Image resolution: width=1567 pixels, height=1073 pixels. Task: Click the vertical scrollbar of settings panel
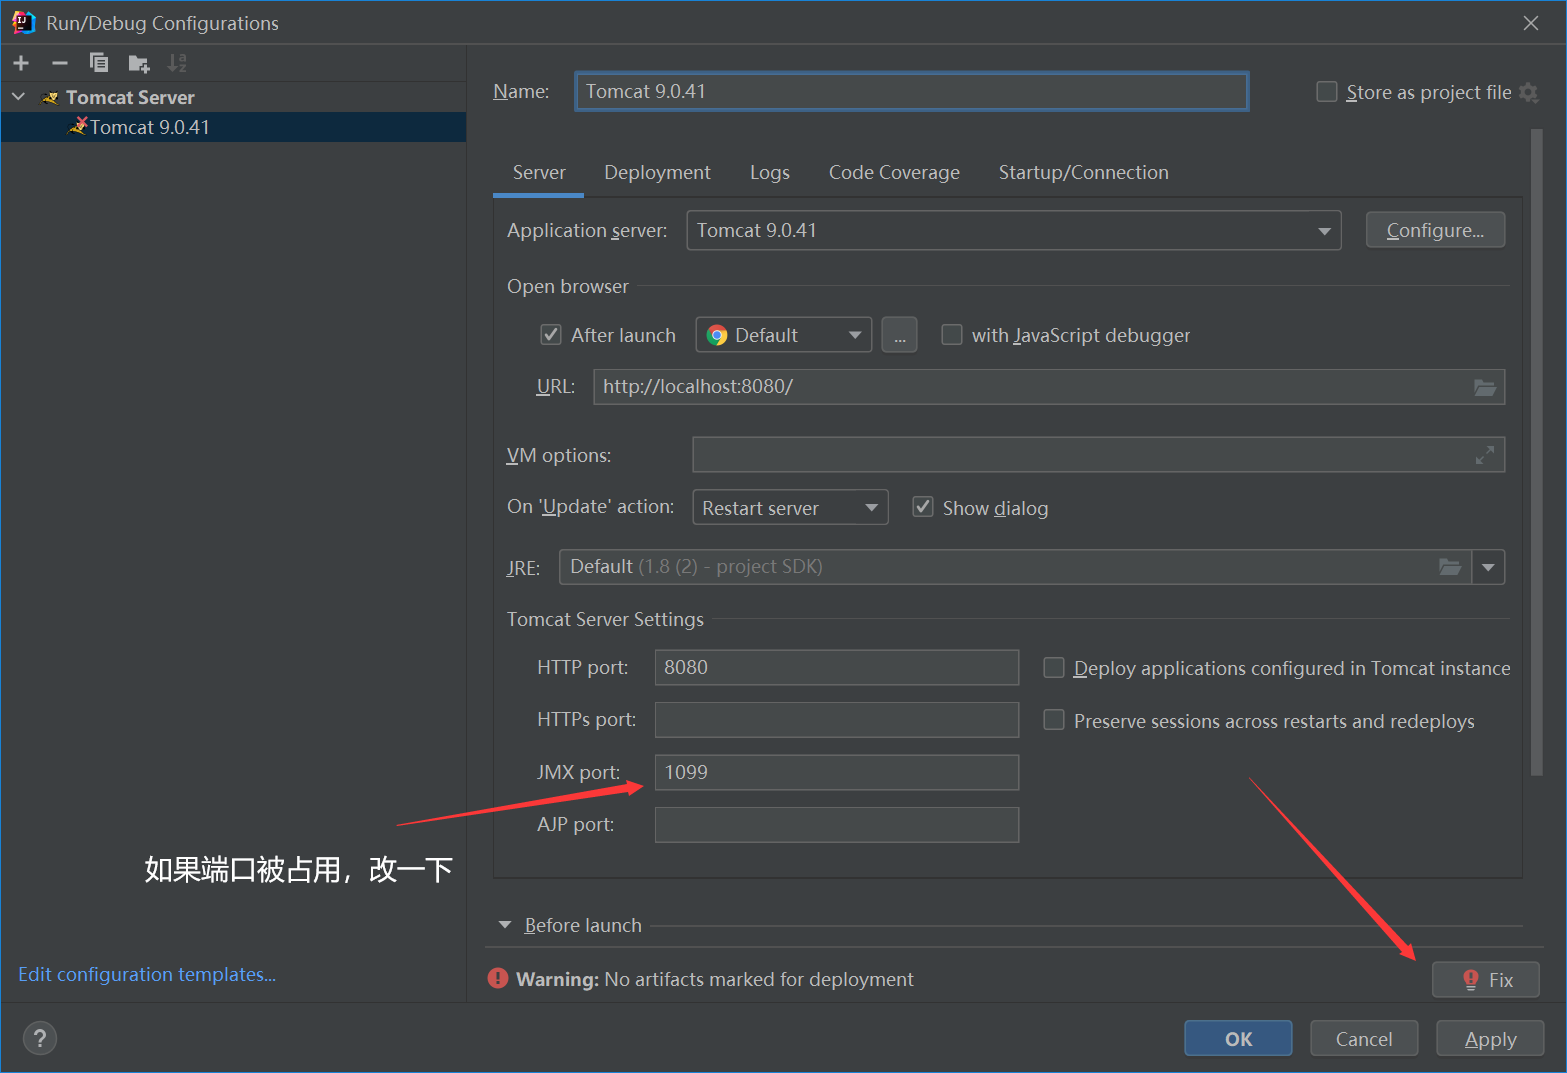pos(1537,453)
